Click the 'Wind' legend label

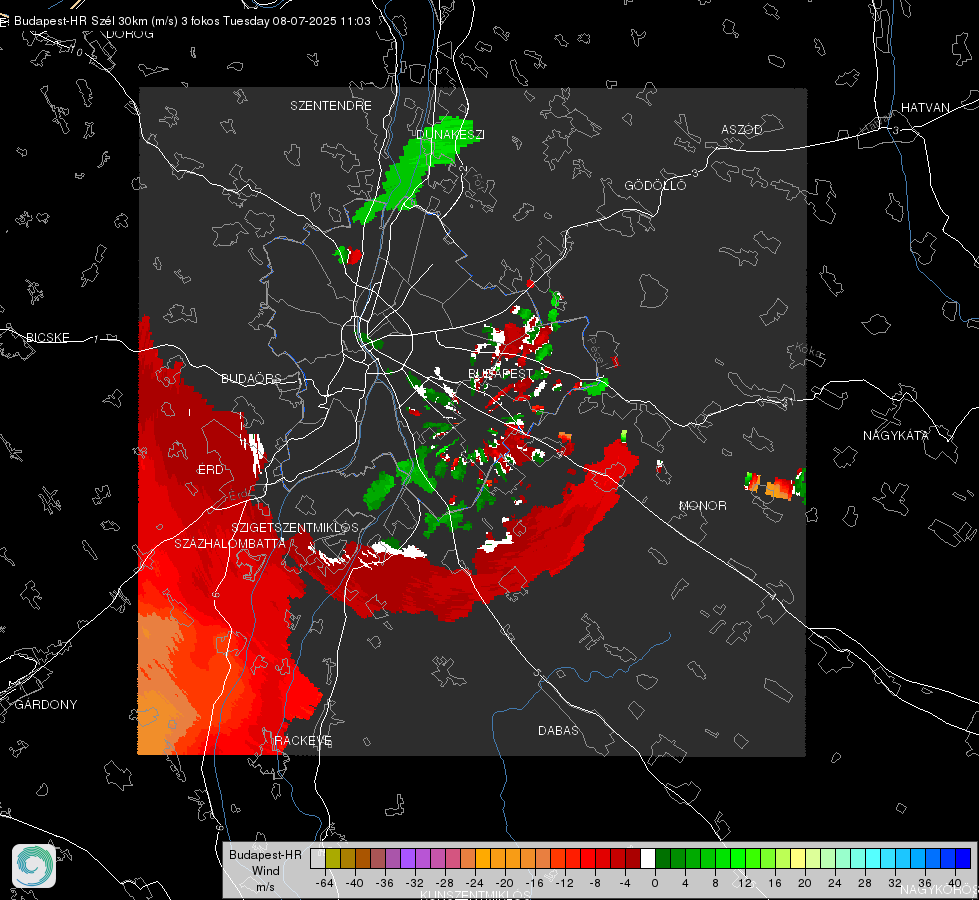pos(265,871)
